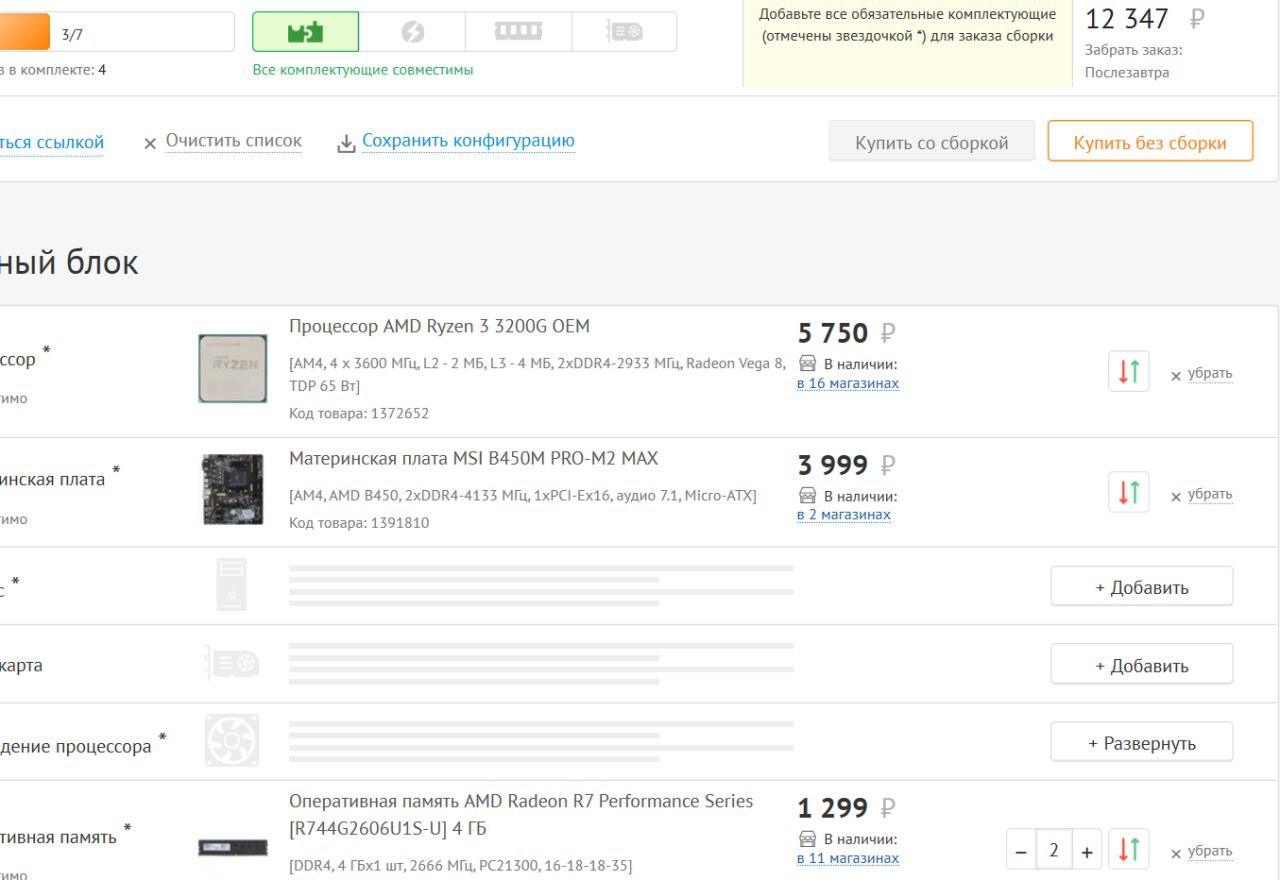View the 2 stores availability link
The width and height of the screenshot is (1280, 880).
pyautogui.click(x=844, y=515)
